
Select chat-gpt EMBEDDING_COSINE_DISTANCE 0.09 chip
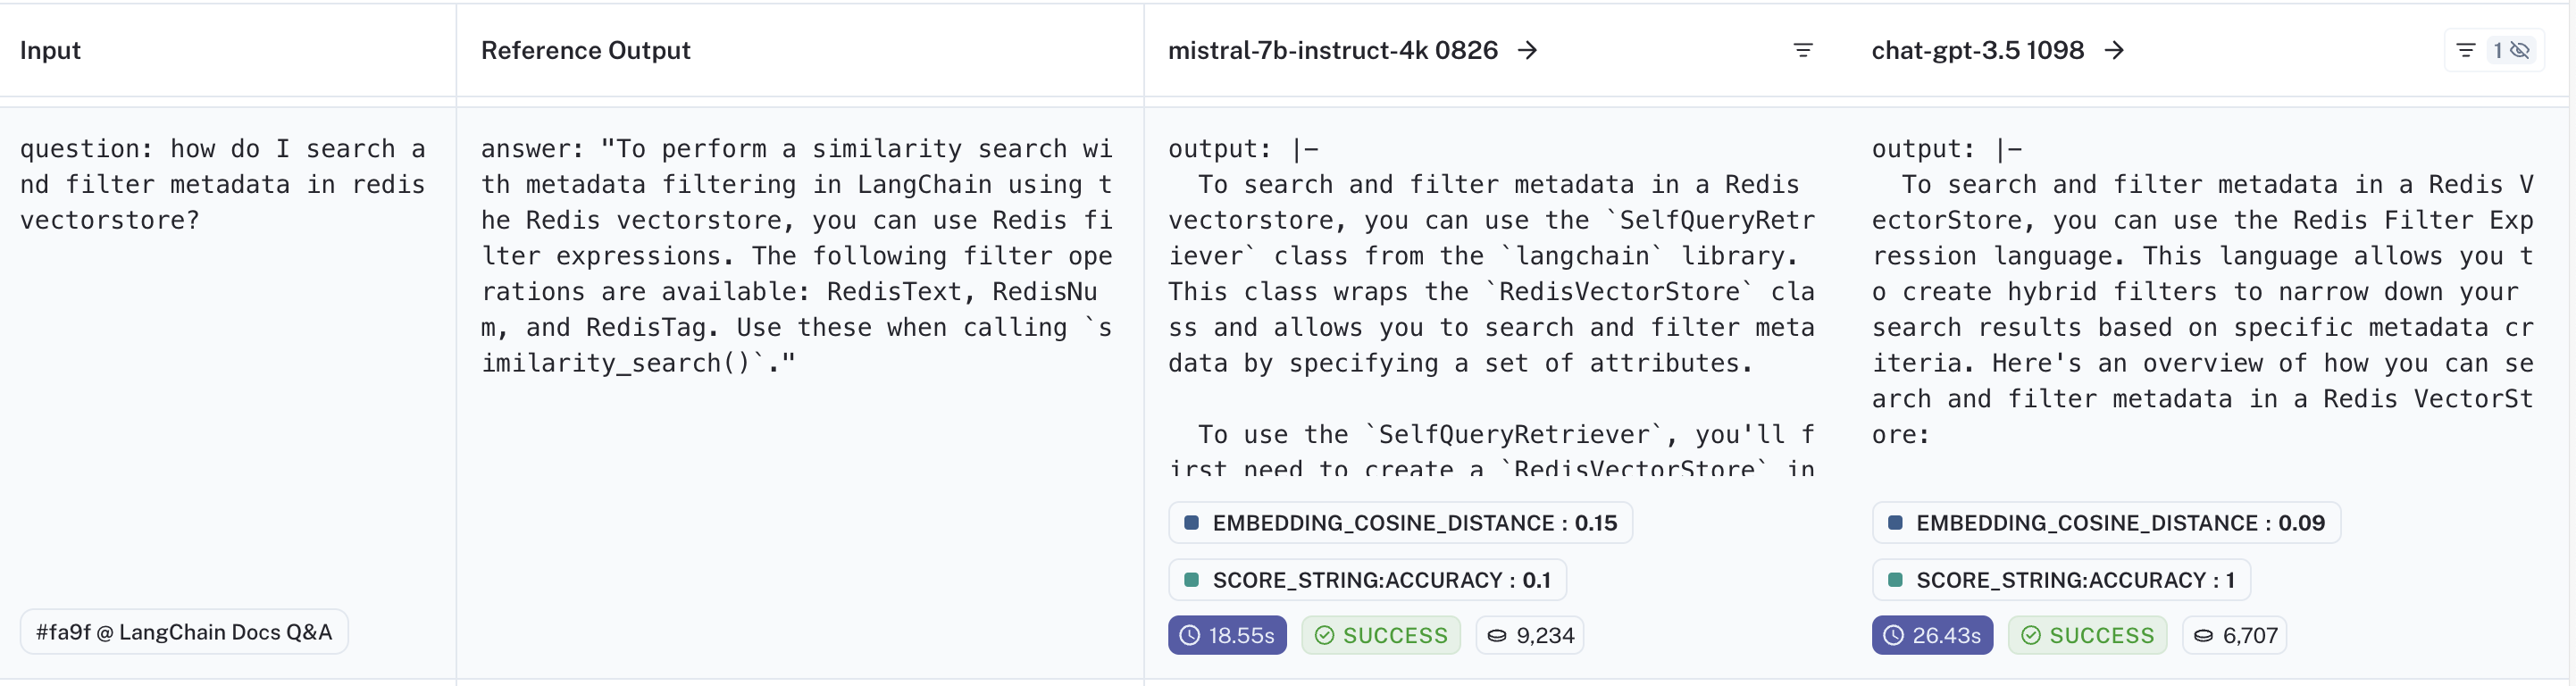coord(2105,523)
